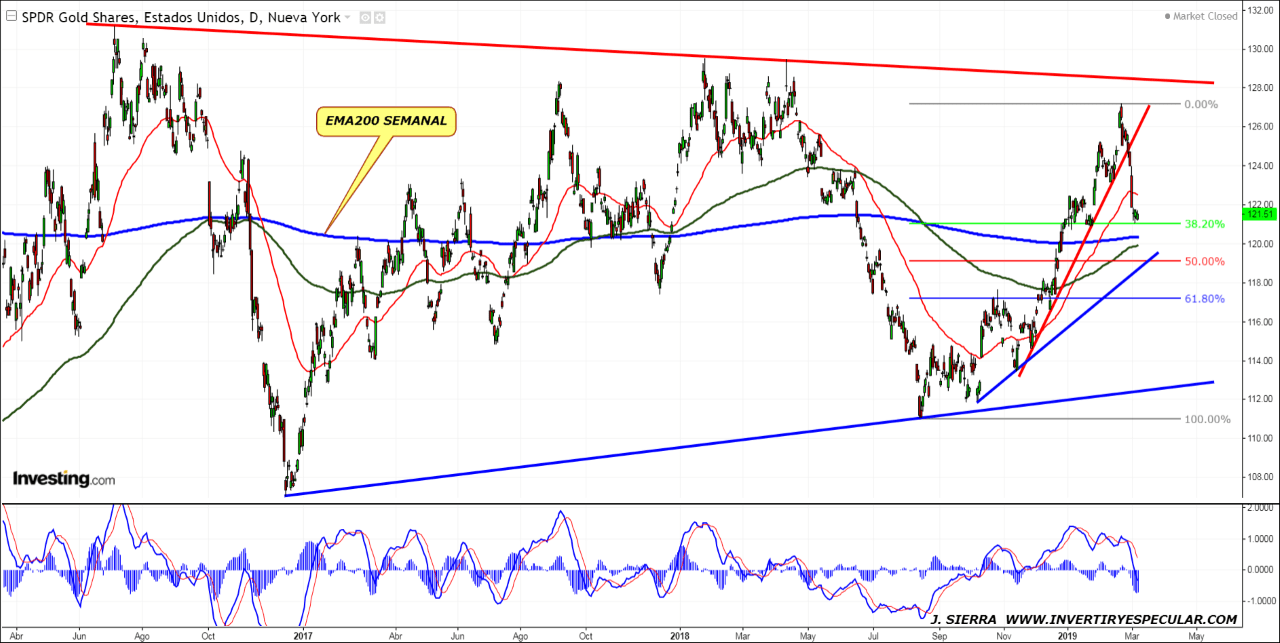The image size is (1280, 643).
Task: Click the 132.00 price scale label
Action: point(1258,10)
